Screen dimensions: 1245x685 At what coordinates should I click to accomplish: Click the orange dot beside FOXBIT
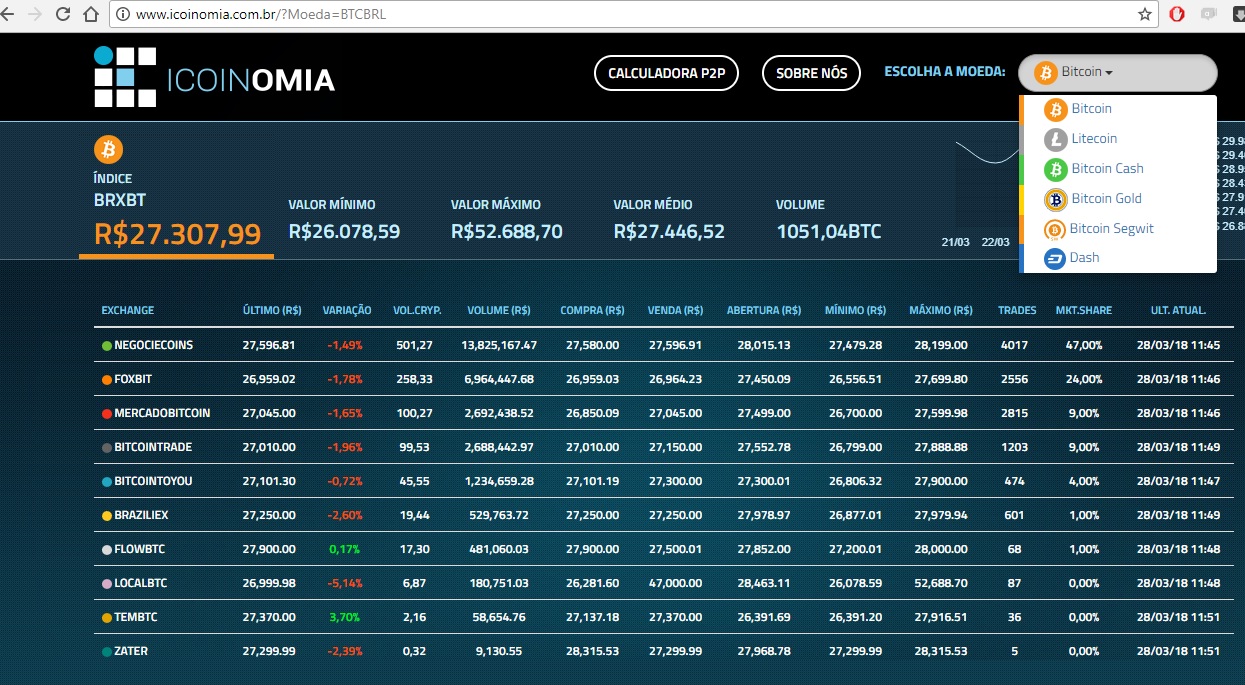pos(107,380)
